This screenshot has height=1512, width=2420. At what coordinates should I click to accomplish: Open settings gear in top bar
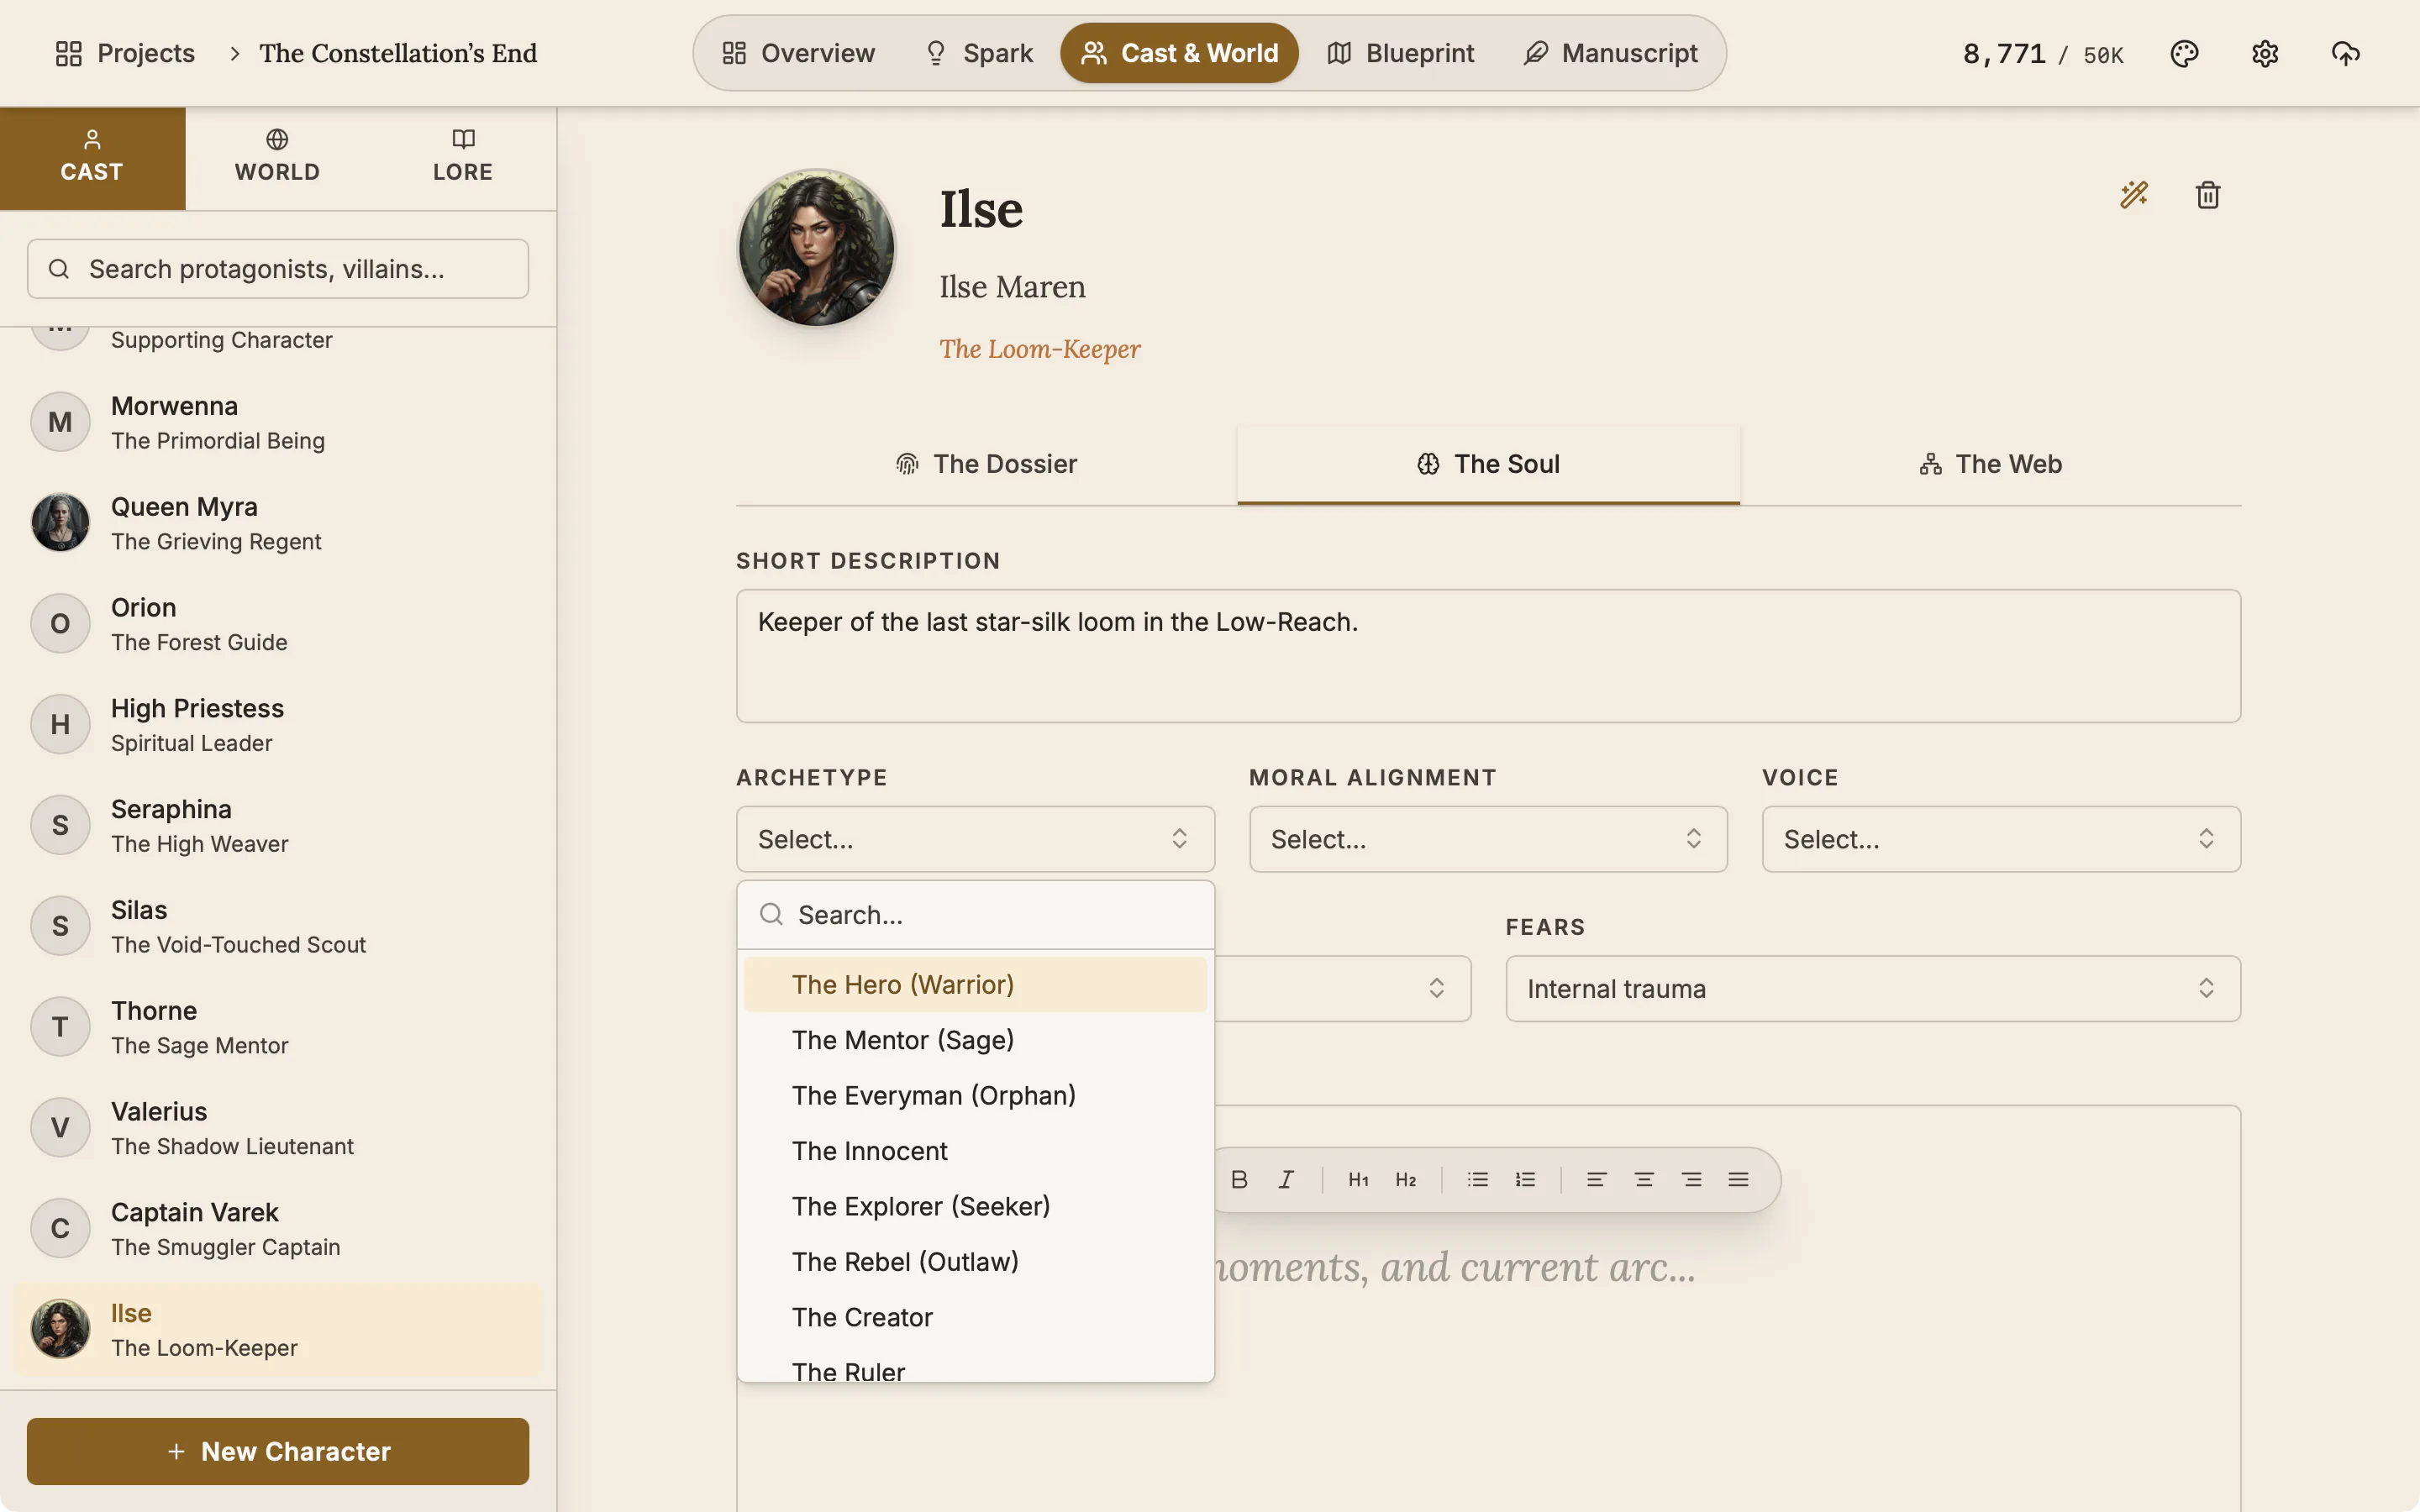point(2265,53)
